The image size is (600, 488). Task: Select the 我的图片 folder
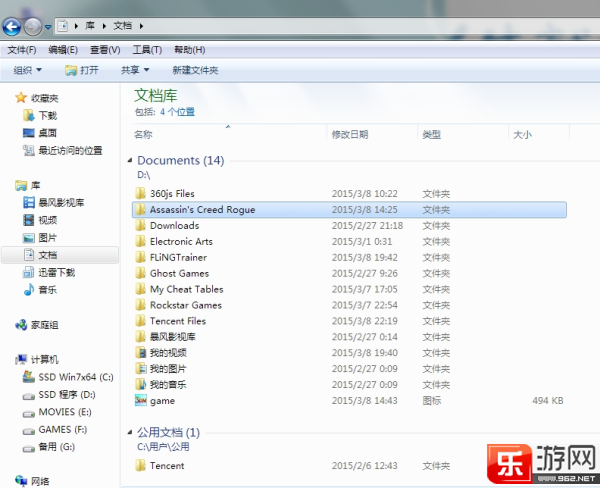click(349, 369)
